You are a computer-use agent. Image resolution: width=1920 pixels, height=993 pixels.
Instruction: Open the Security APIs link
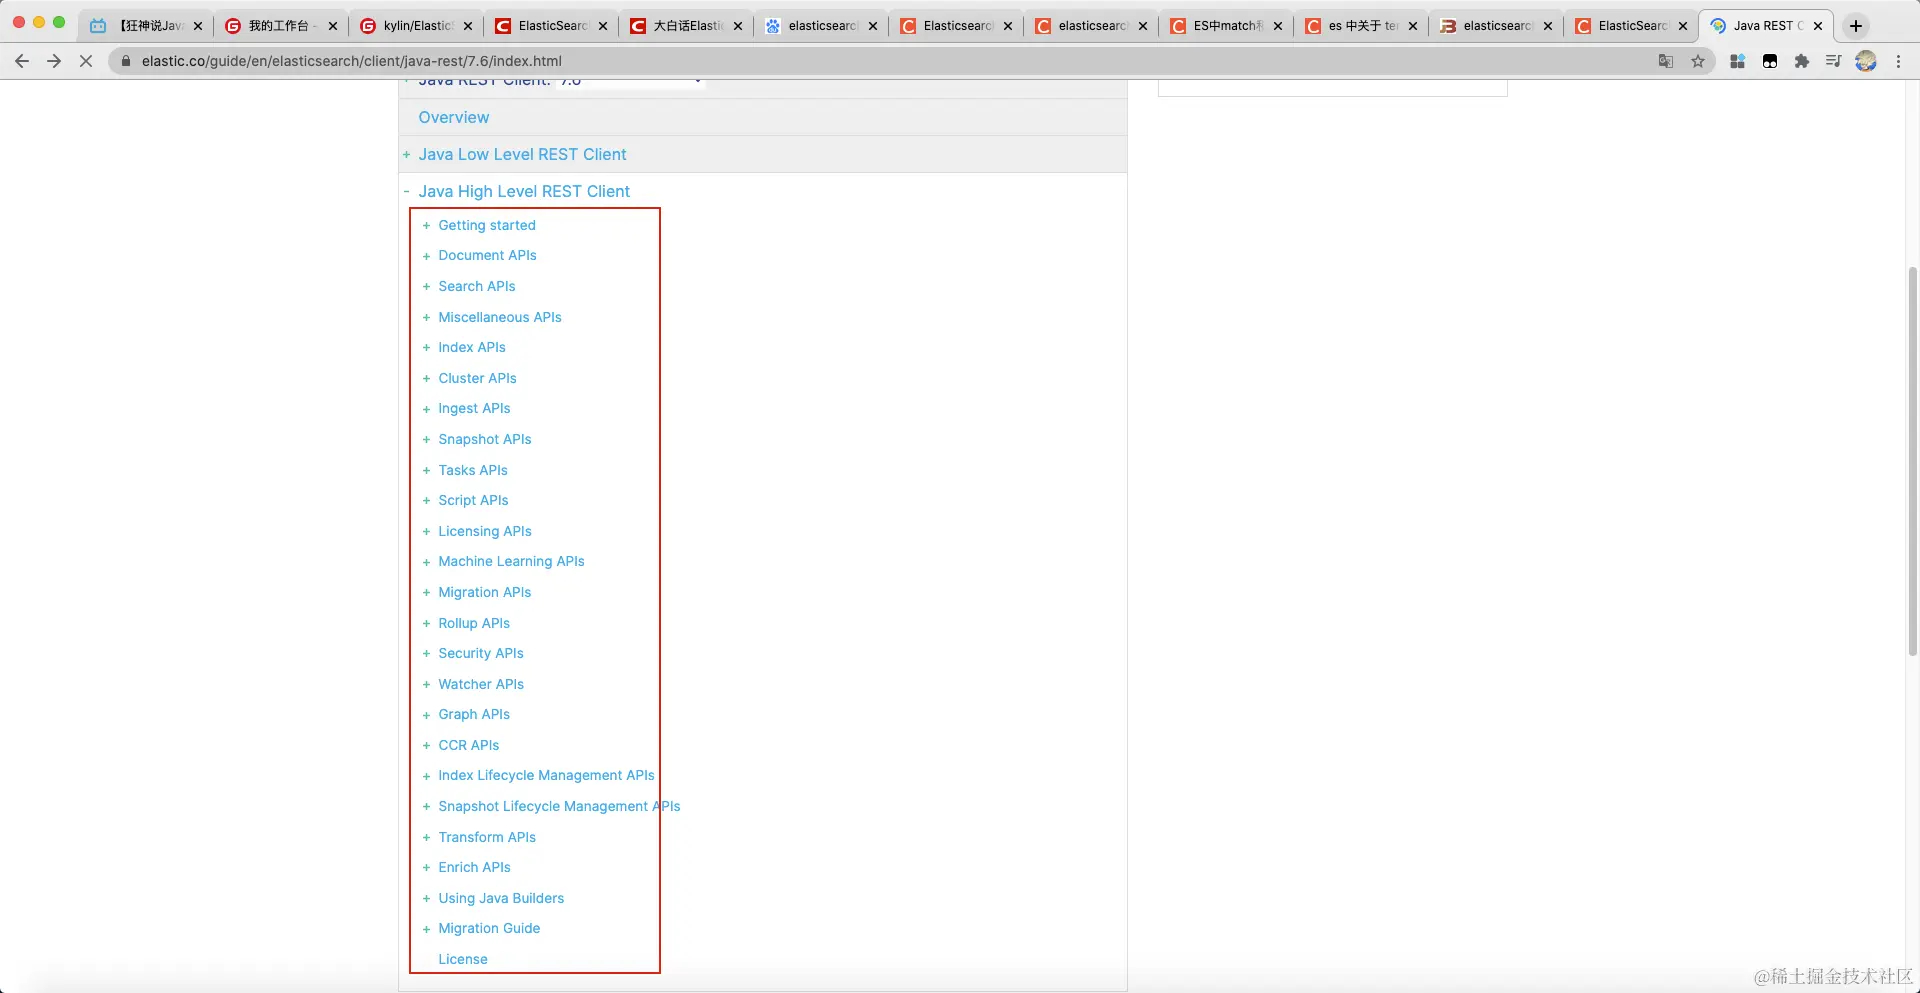pyautogui.click(x=481, y=653)
